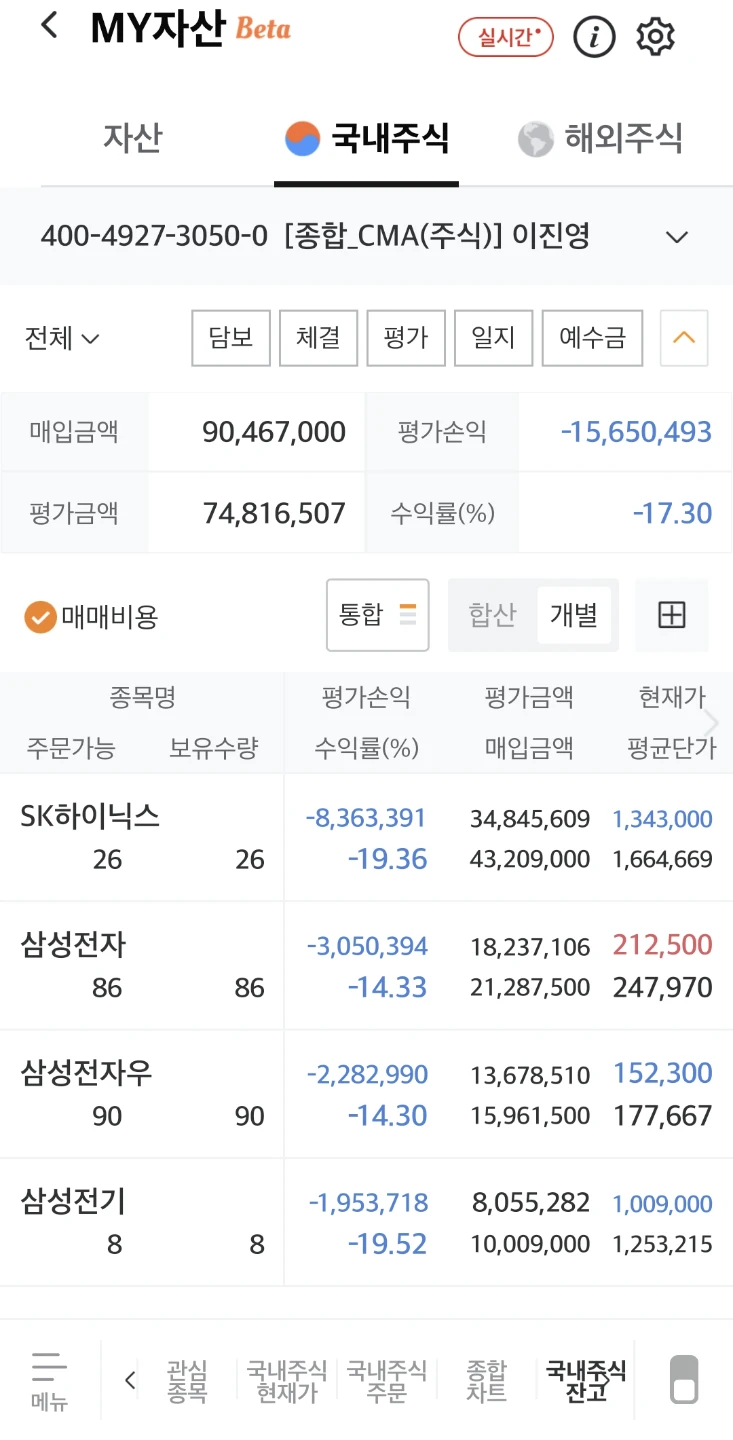Tap the MY자산 Beta page title
This screenshot has height=1440, width=733.
190,29
